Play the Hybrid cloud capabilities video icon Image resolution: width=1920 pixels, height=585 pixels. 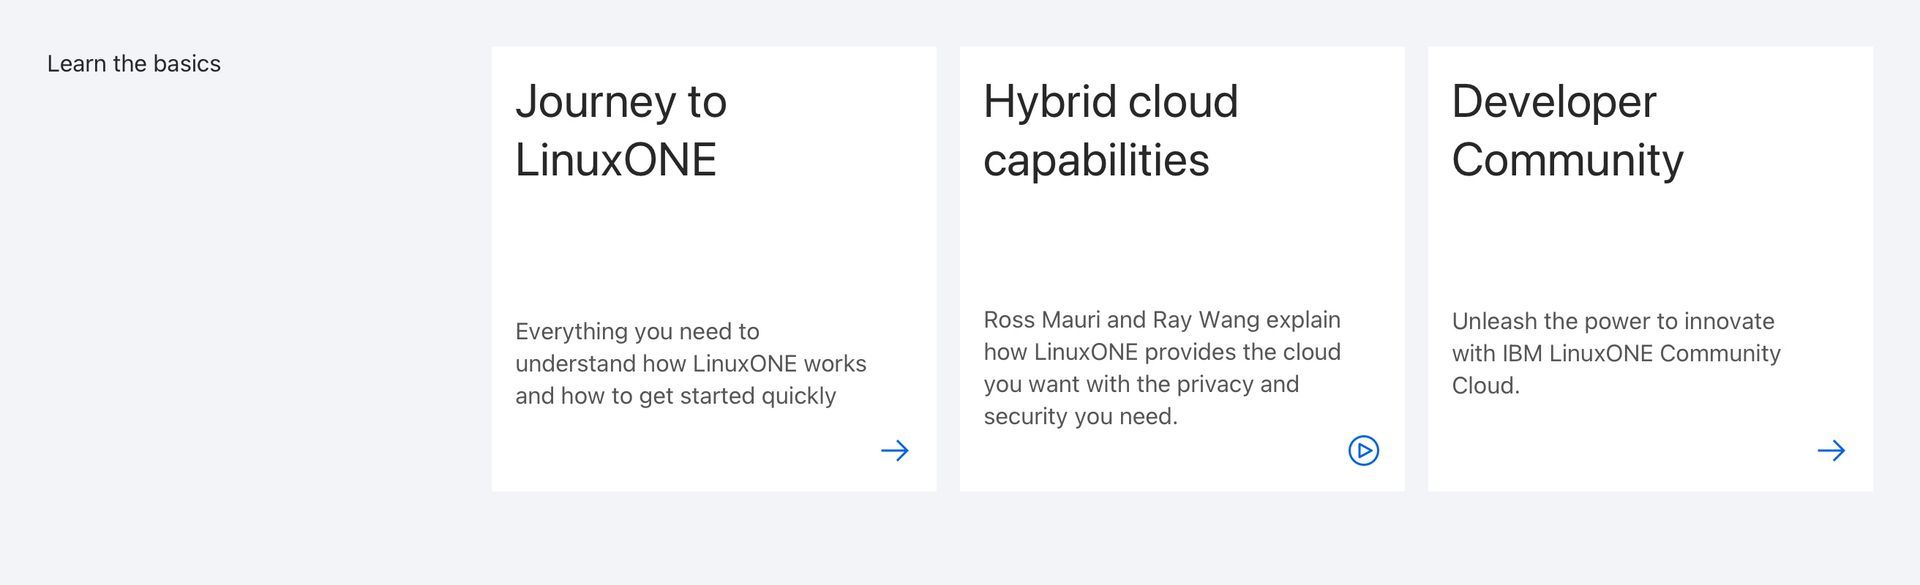point(1363,451)
